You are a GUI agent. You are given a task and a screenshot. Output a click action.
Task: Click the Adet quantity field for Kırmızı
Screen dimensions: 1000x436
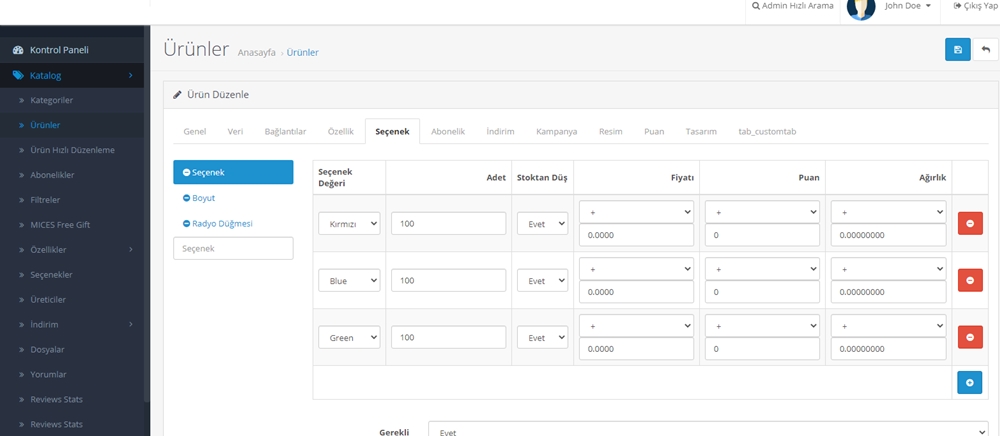pyautogui.click(x=448, y=224)
